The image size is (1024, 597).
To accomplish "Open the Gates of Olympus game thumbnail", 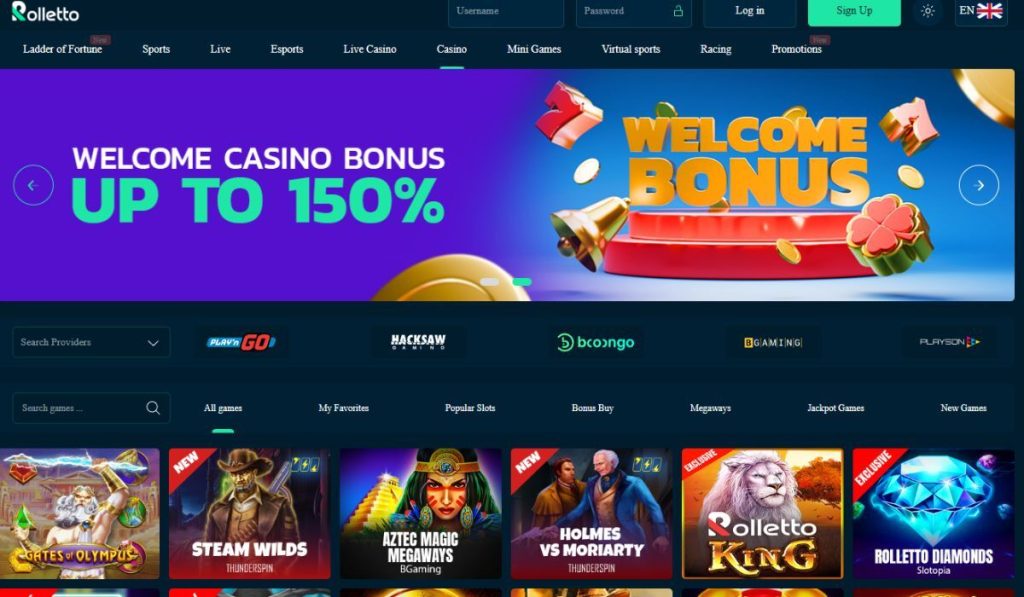I will coord(80,513).
